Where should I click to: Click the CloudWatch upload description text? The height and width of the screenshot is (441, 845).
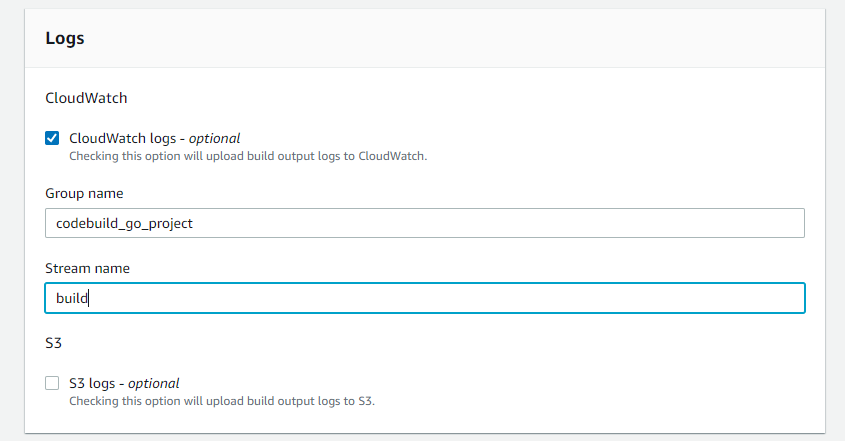(248, 155)
